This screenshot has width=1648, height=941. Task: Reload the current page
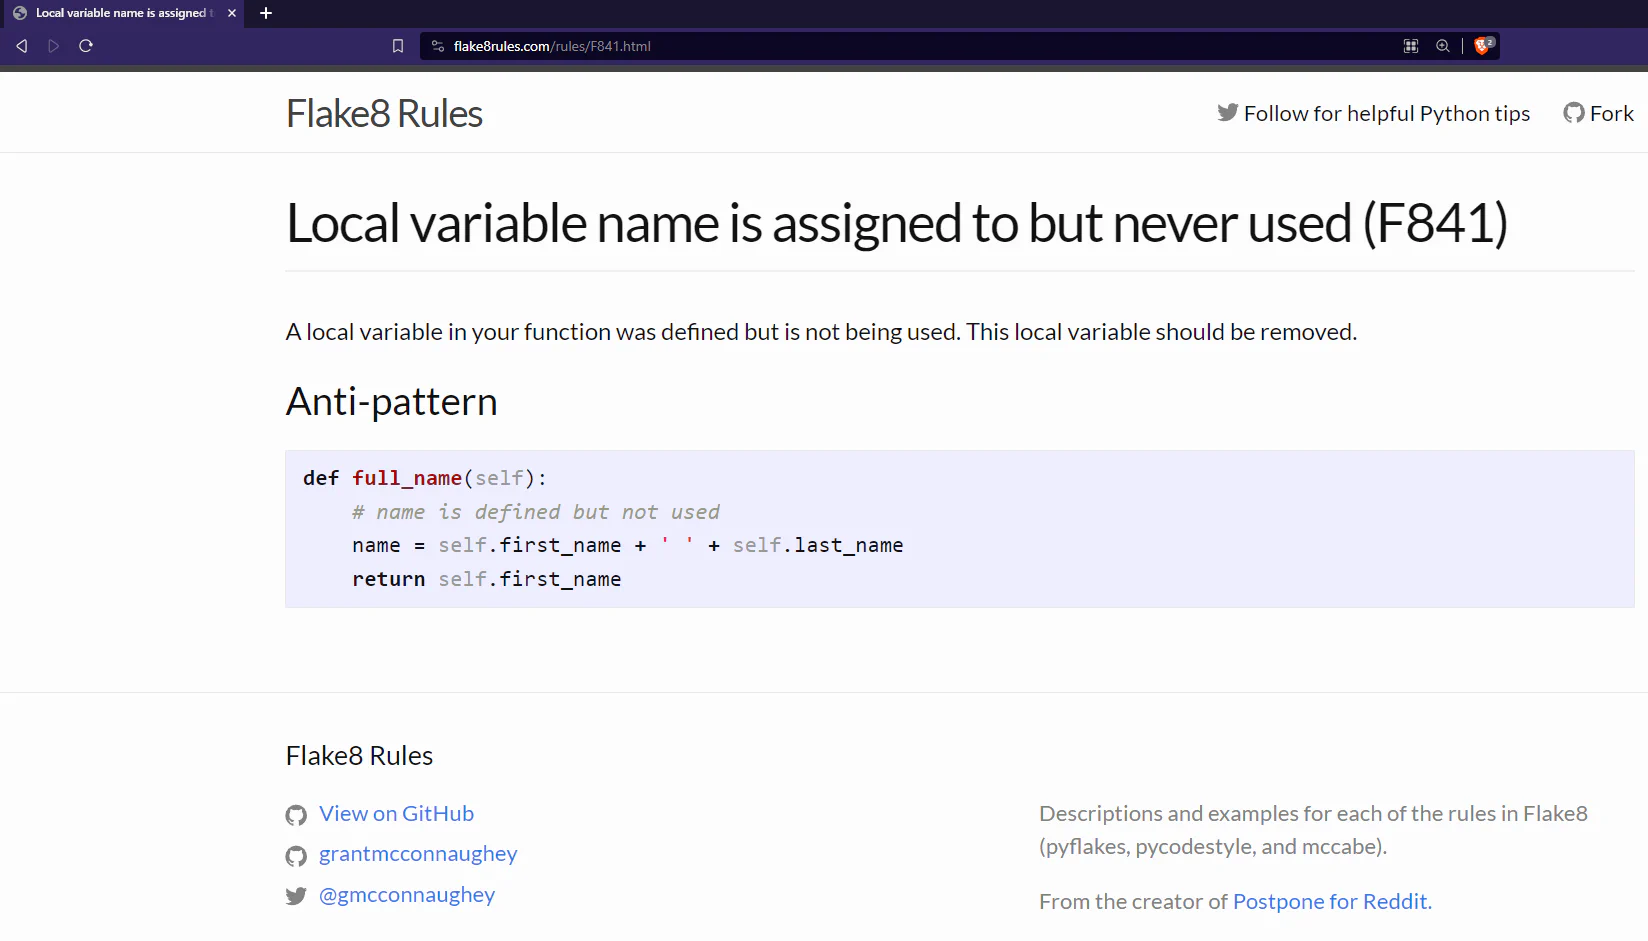[x=86, y=45]
